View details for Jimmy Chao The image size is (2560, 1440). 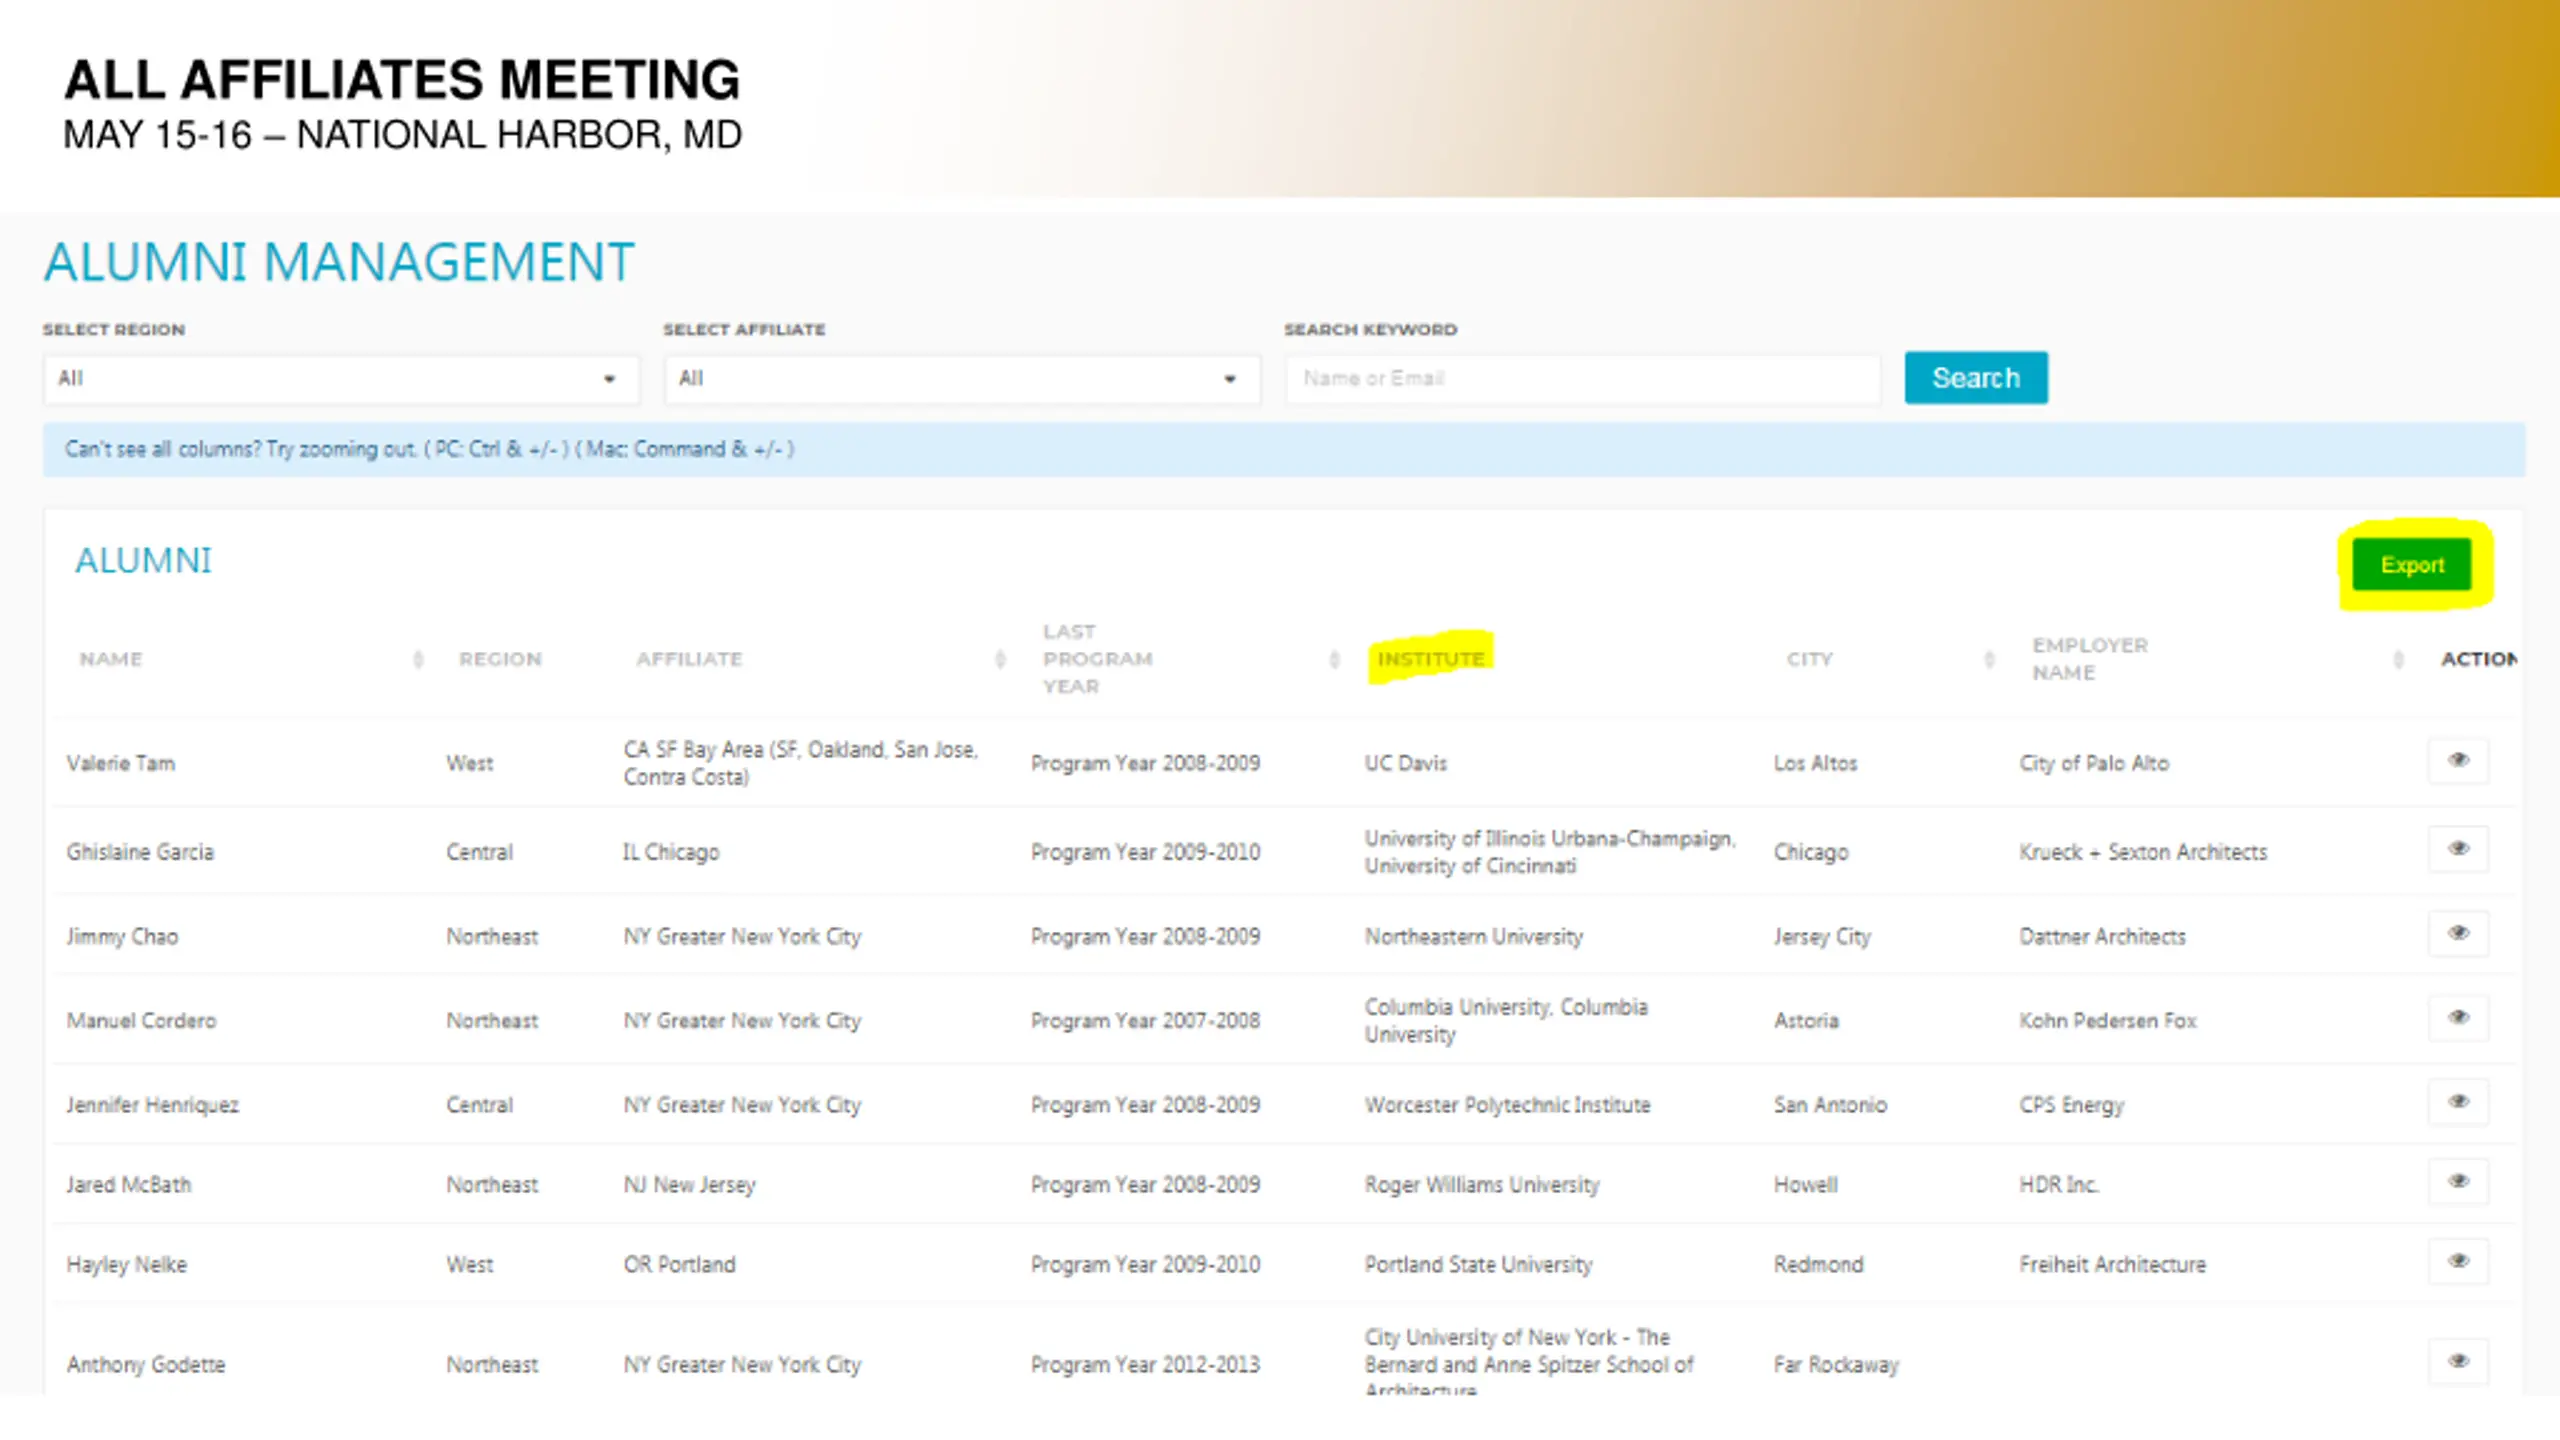tap(2458, 934)
